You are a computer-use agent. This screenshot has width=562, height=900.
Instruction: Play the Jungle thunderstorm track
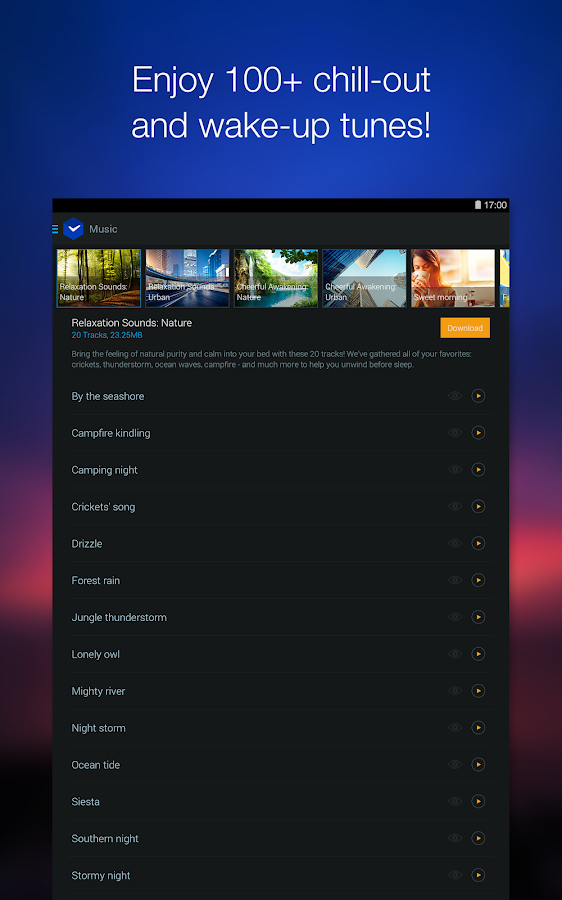478,617
